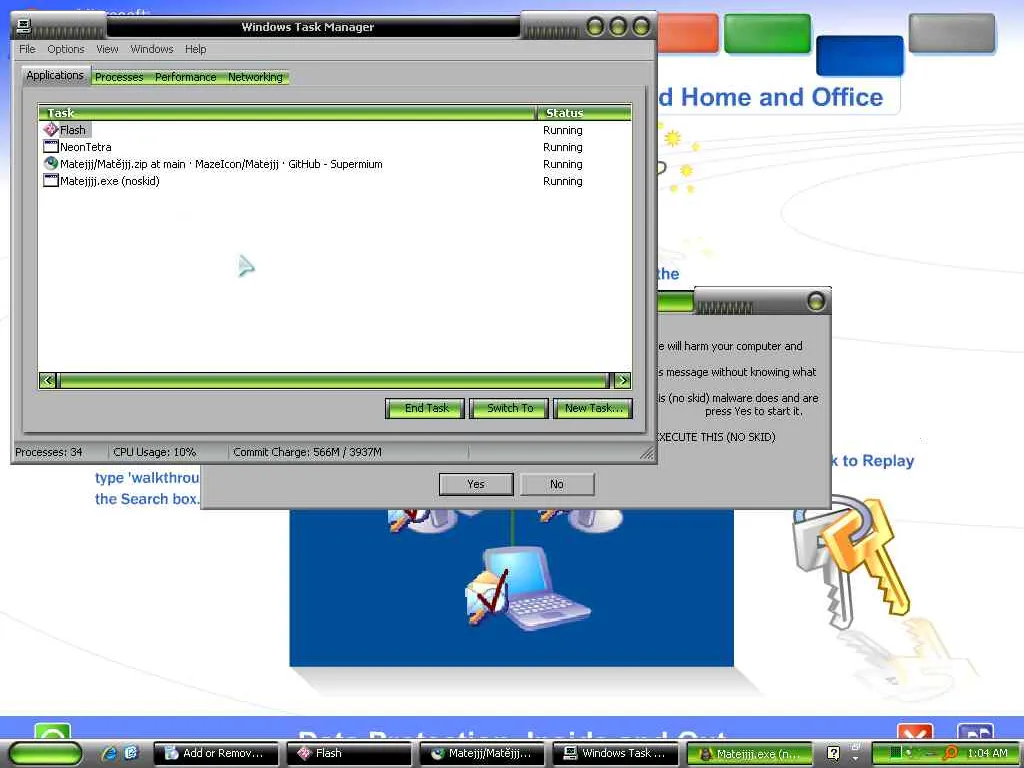Switch to the Networking tab
The width and height of the screenshot is (1024, 768).
255,77
